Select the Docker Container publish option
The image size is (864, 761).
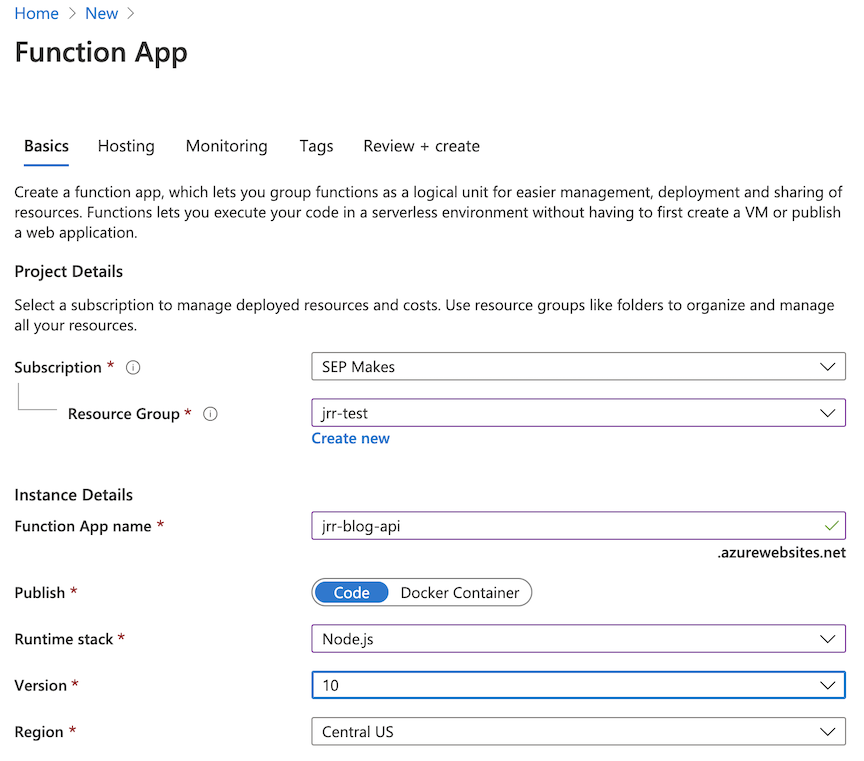pyautogui.click(x=459, y=593)
